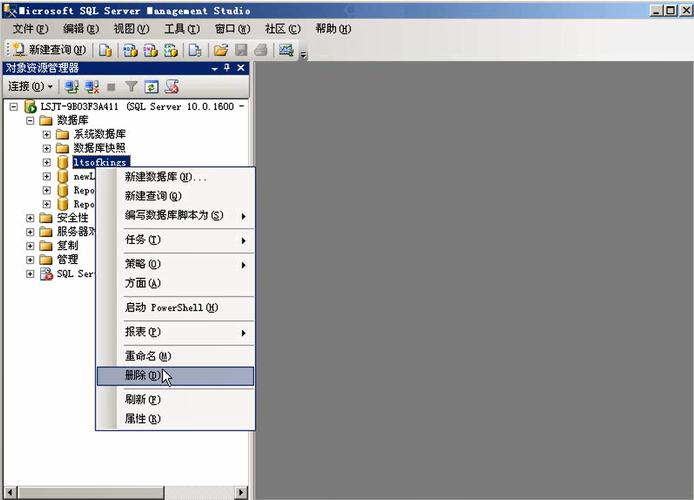Choose Delete (删除) from context menu
This screenshot has width=694, height=500.
176,376
